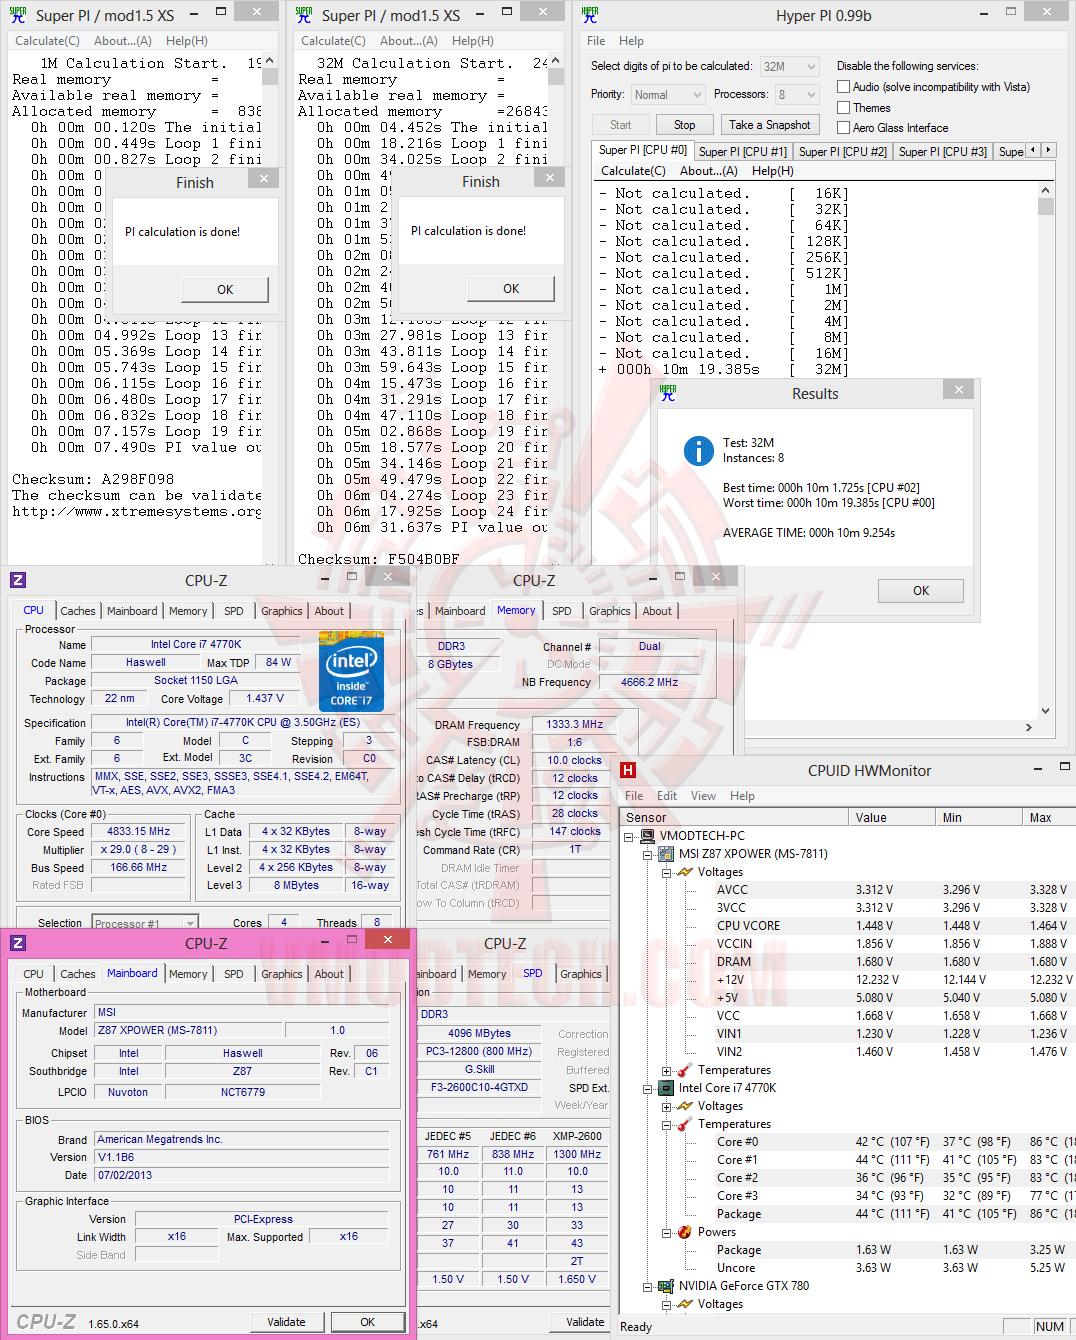Switch to Super PI [CPU #1] tab
Image resolution: width=1076 pixels, height=1340 pixels.
click(743, 152)
